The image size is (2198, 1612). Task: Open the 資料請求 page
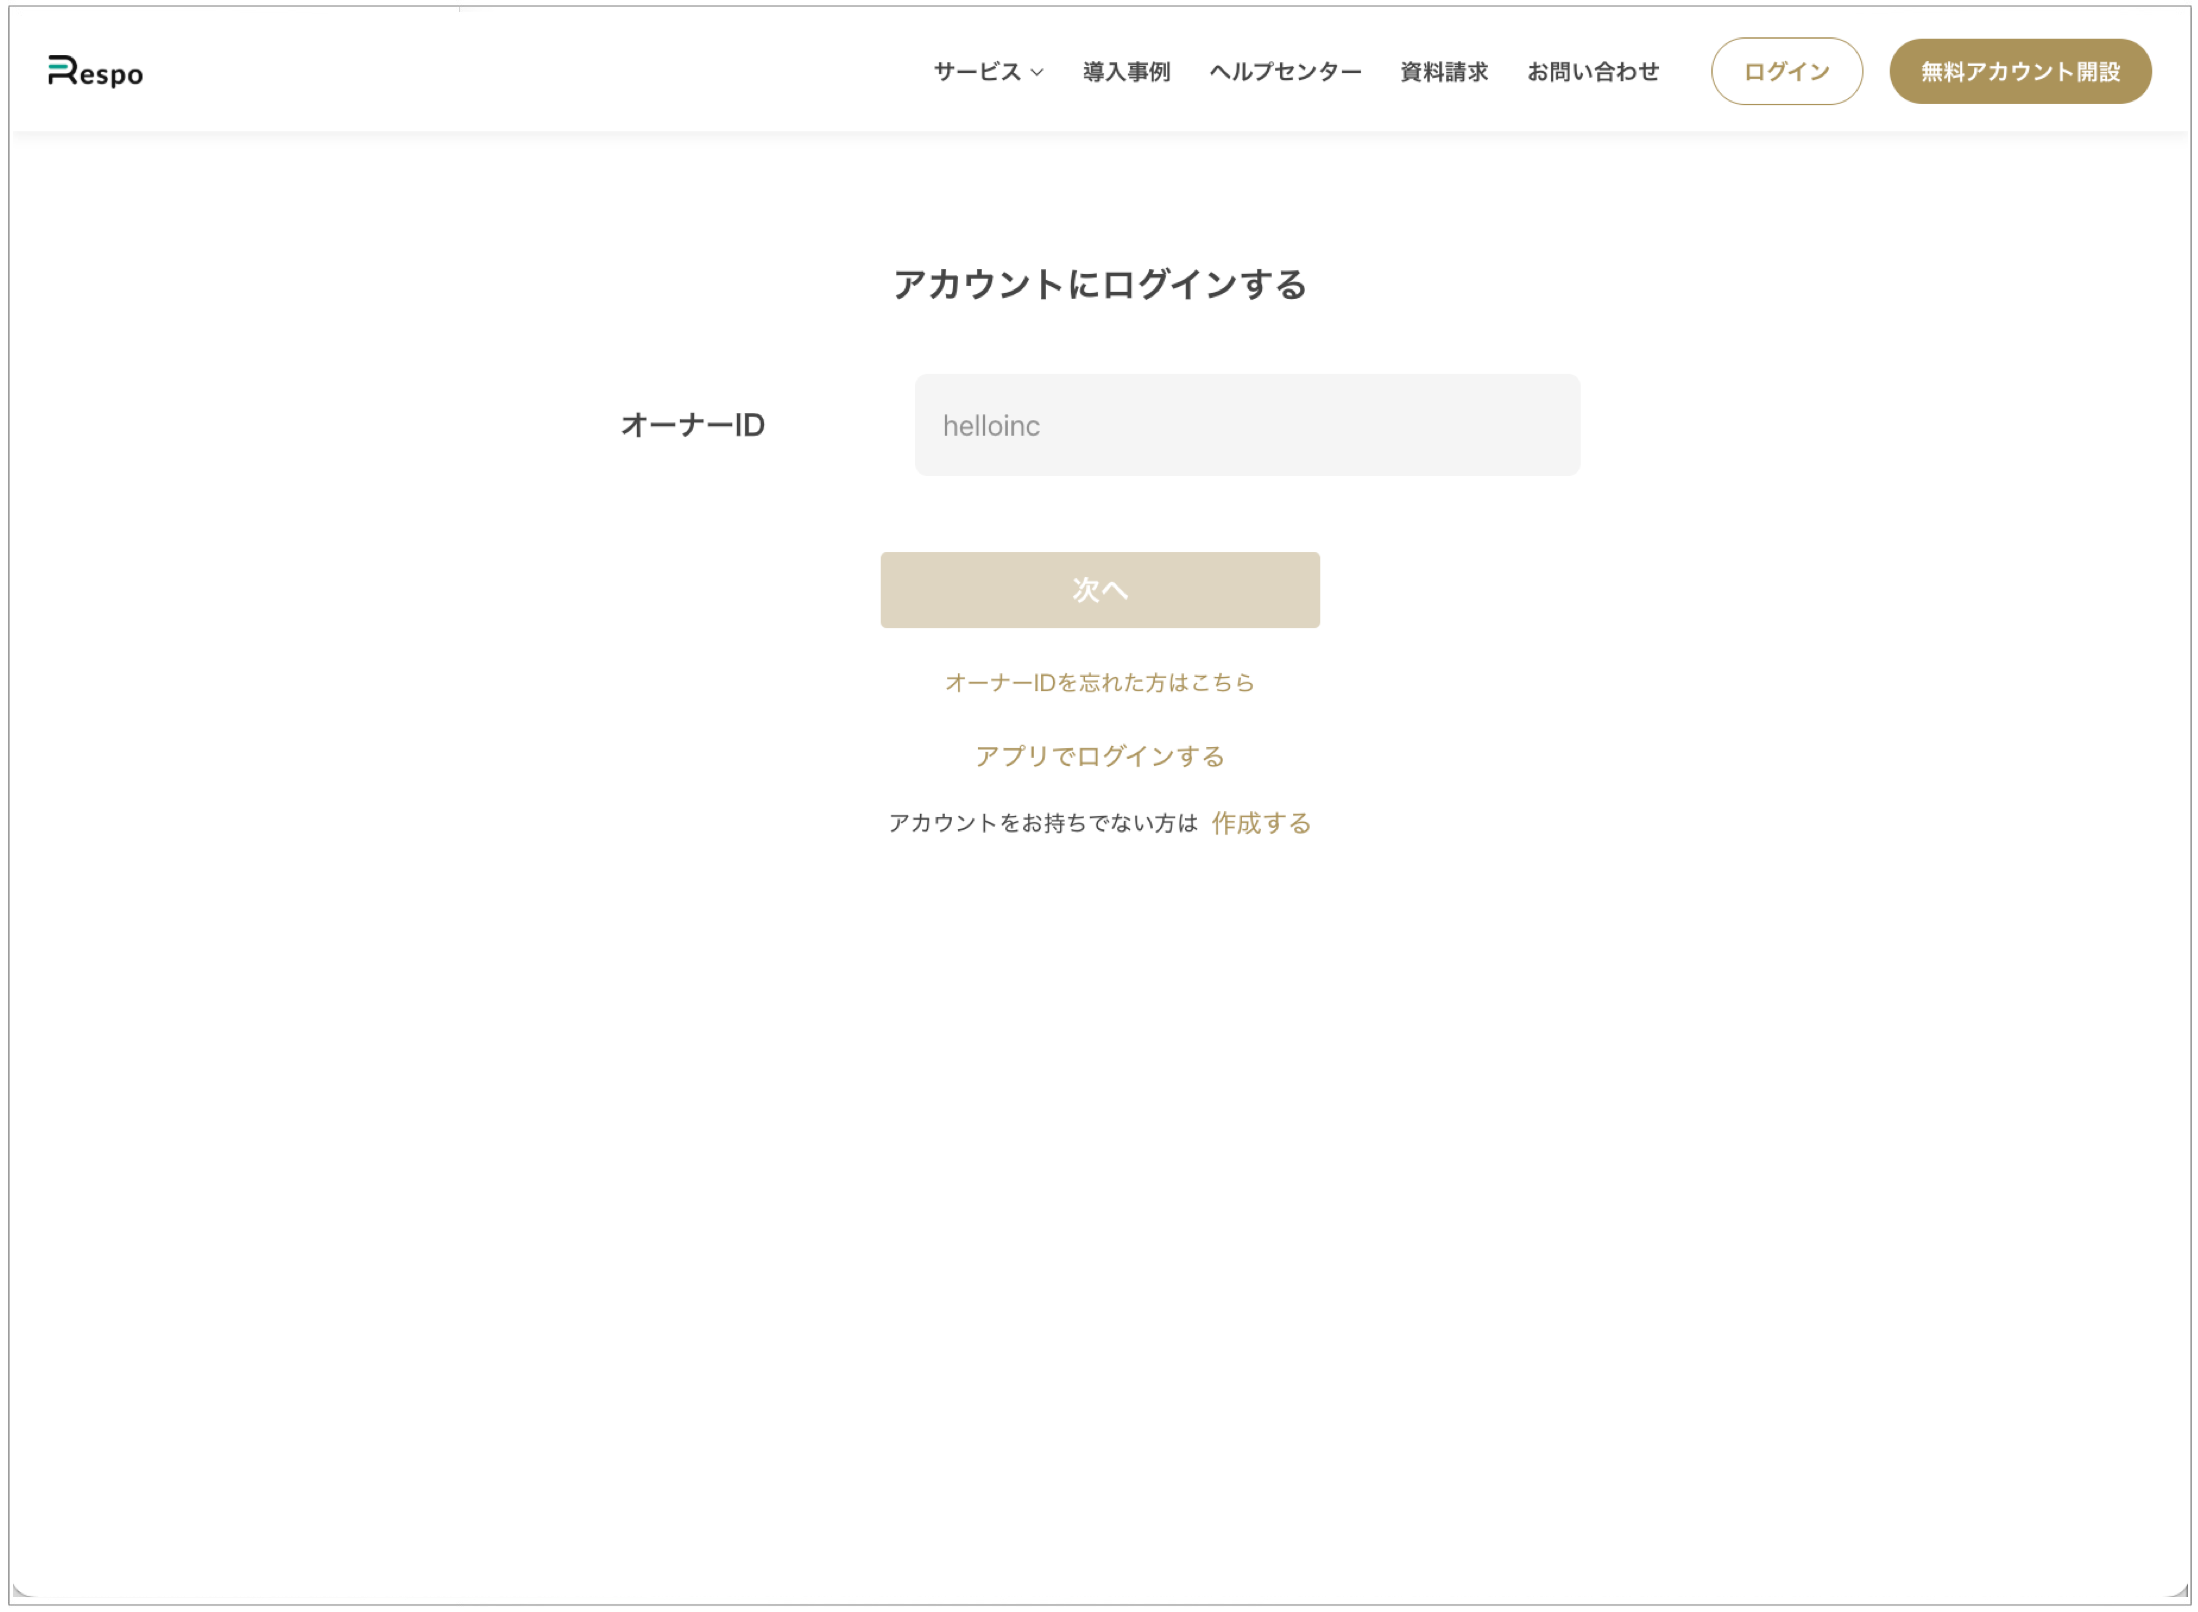click(1443, 72)
